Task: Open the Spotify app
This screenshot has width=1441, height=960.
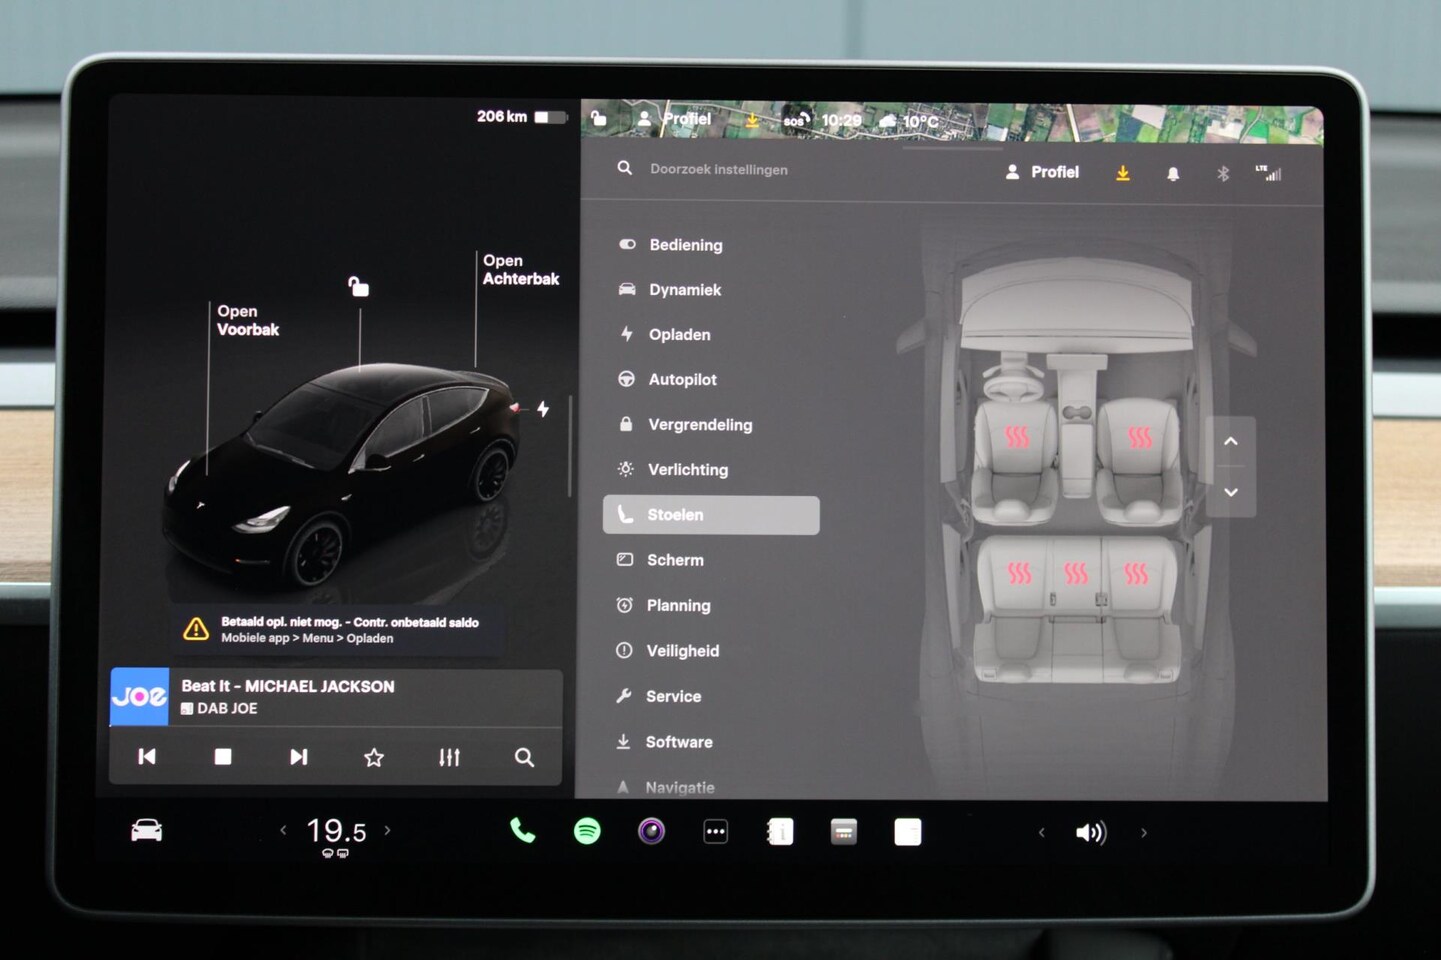Action: [x=587, y=831]
